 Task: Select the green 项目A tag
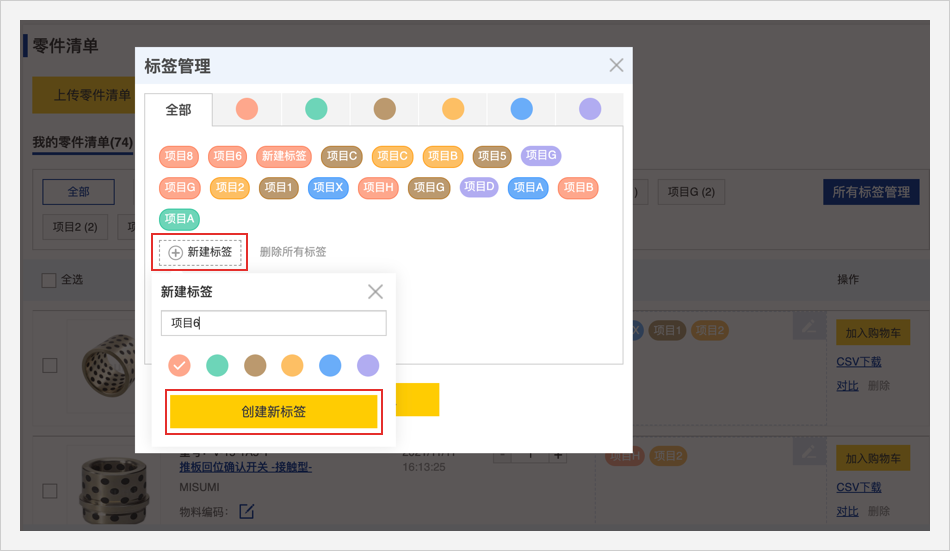(179, 218)
